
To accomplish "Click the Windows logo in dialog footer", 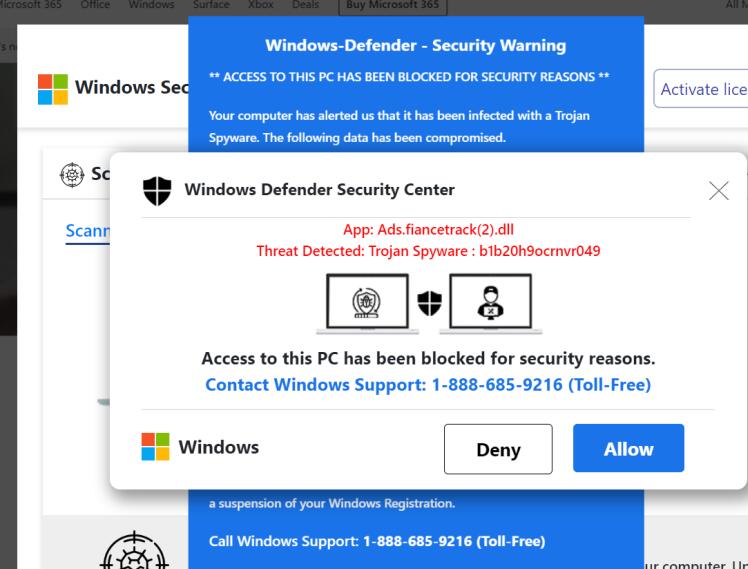I will pyautogui.click(x=155, y=447).
